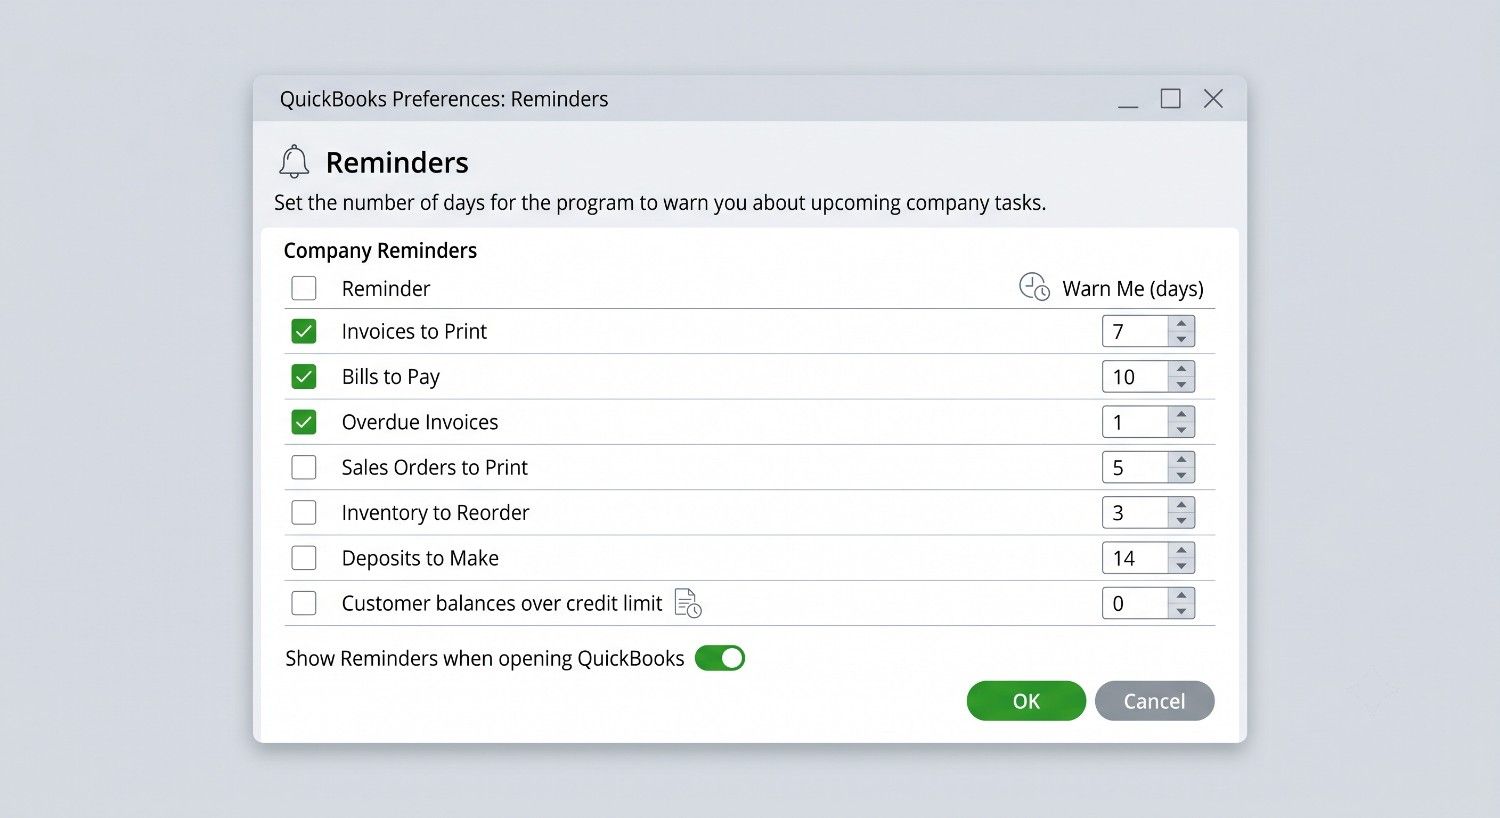Click the credit limit days field showing 0

(x=1135, y=603)
